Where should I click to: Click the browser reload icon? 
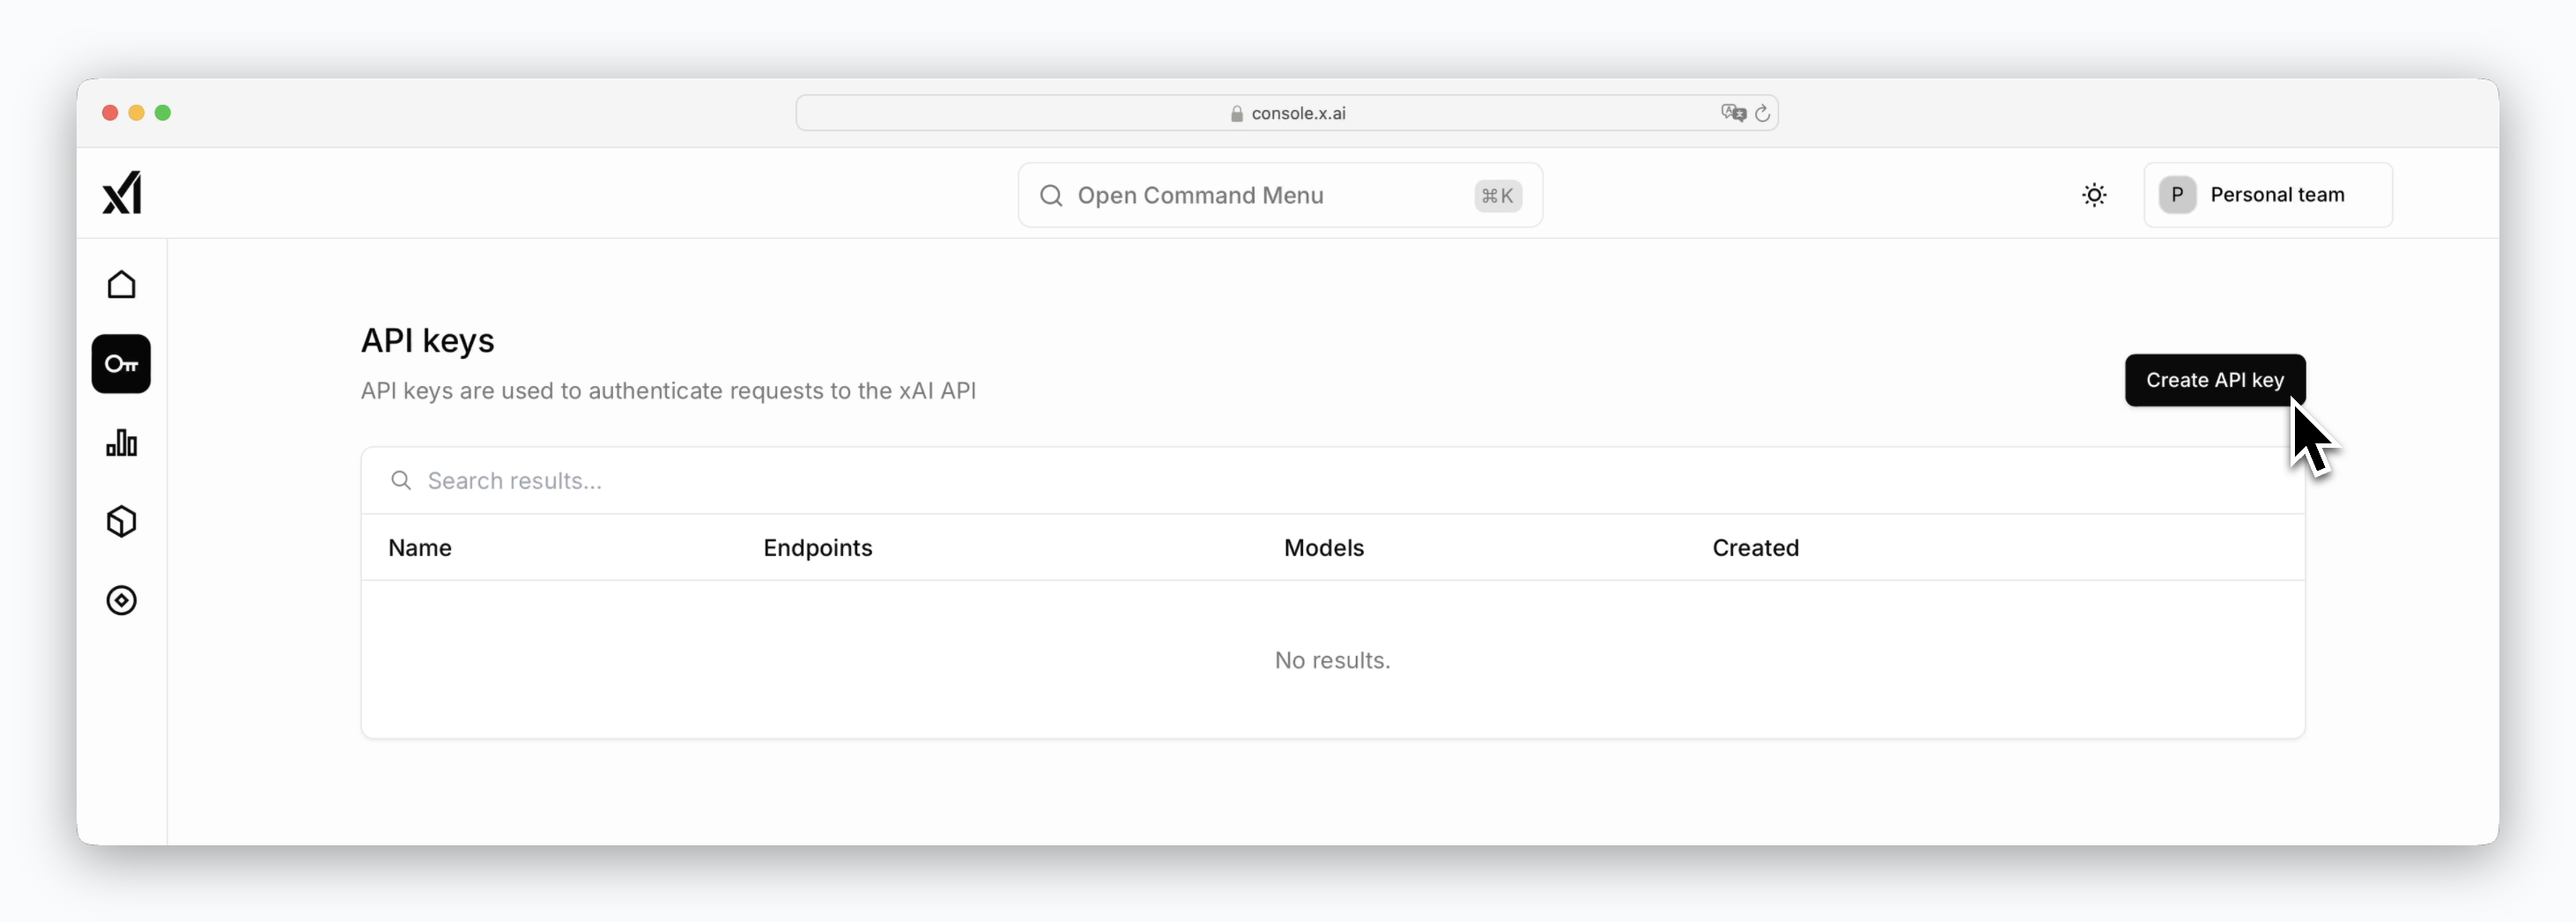[x=1763, y=113]
